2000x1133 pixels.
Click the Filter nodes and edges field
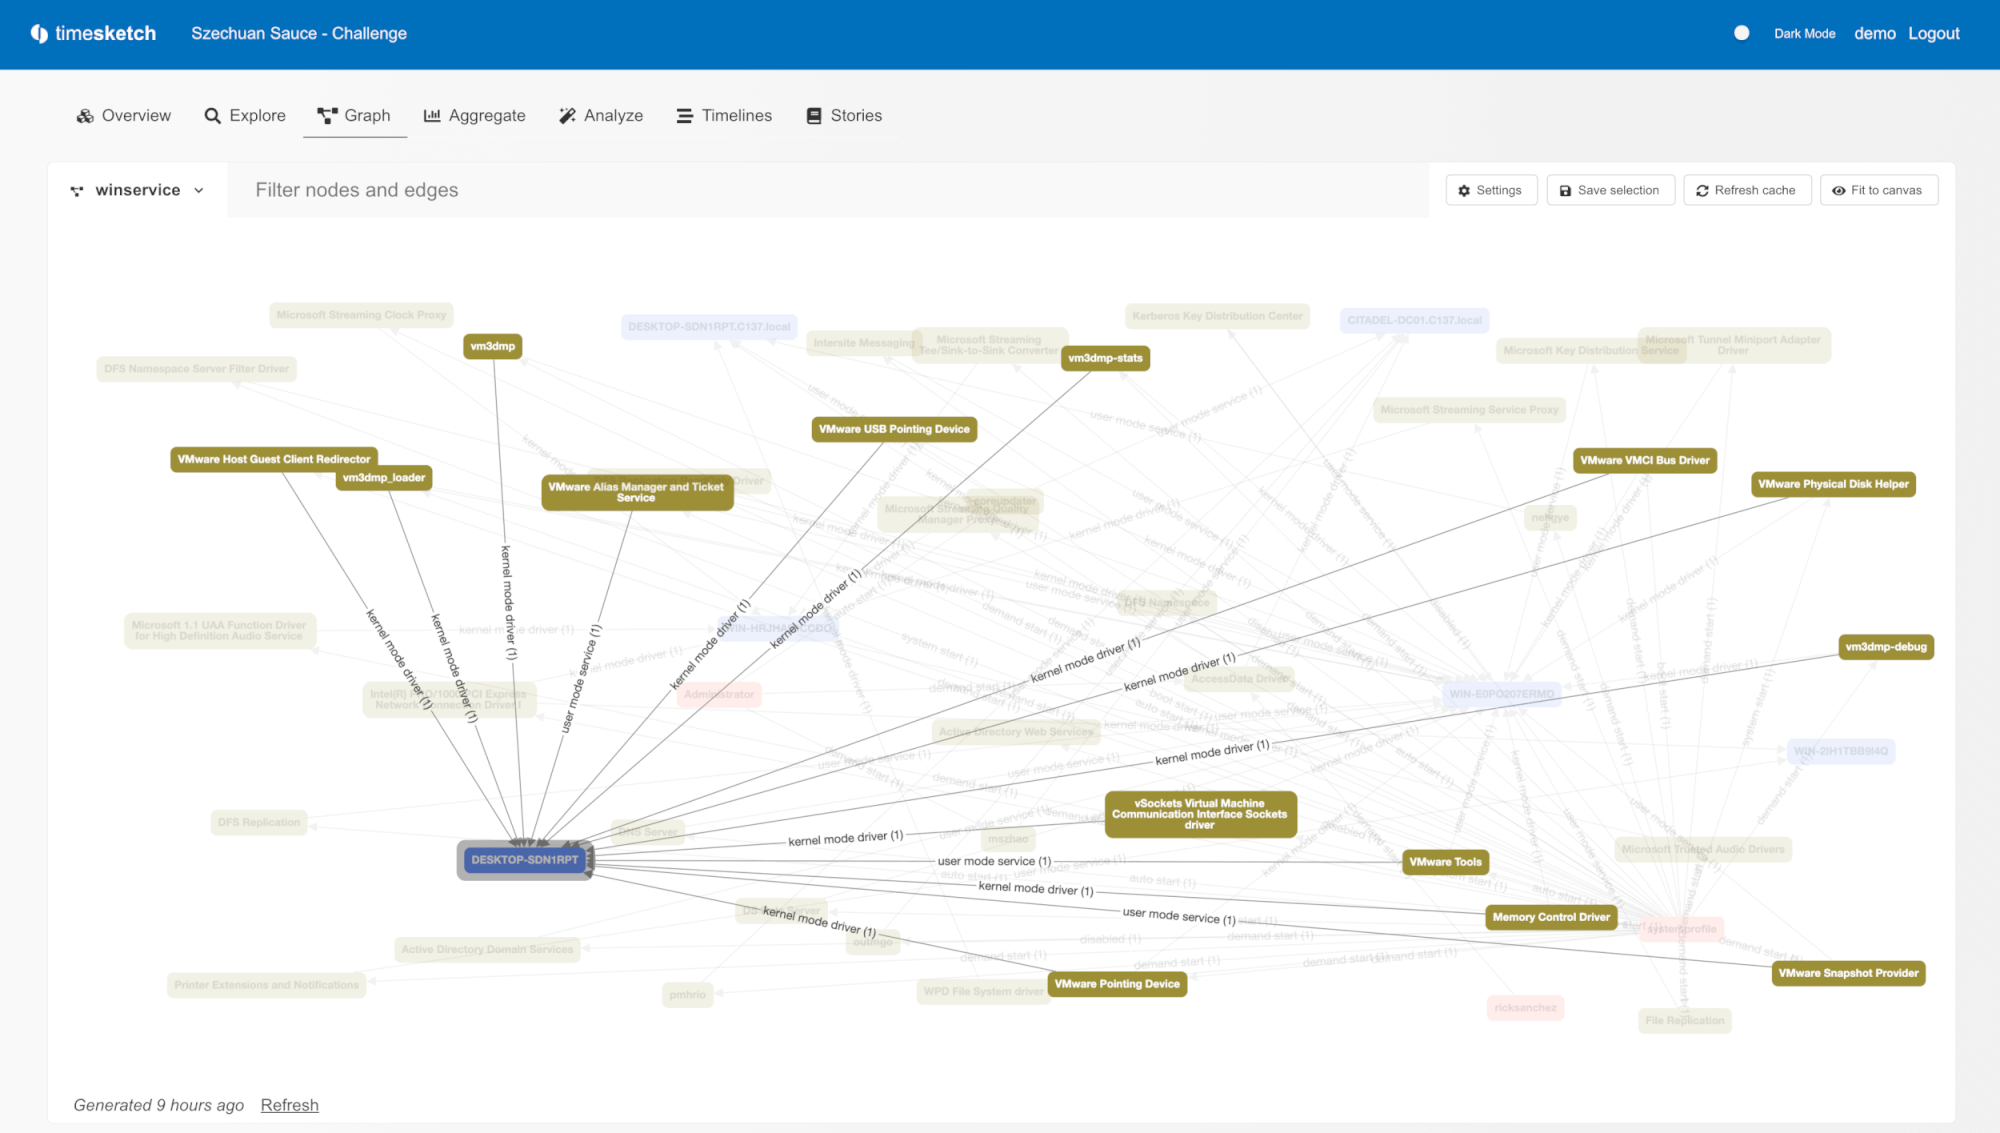click(828, 190)
